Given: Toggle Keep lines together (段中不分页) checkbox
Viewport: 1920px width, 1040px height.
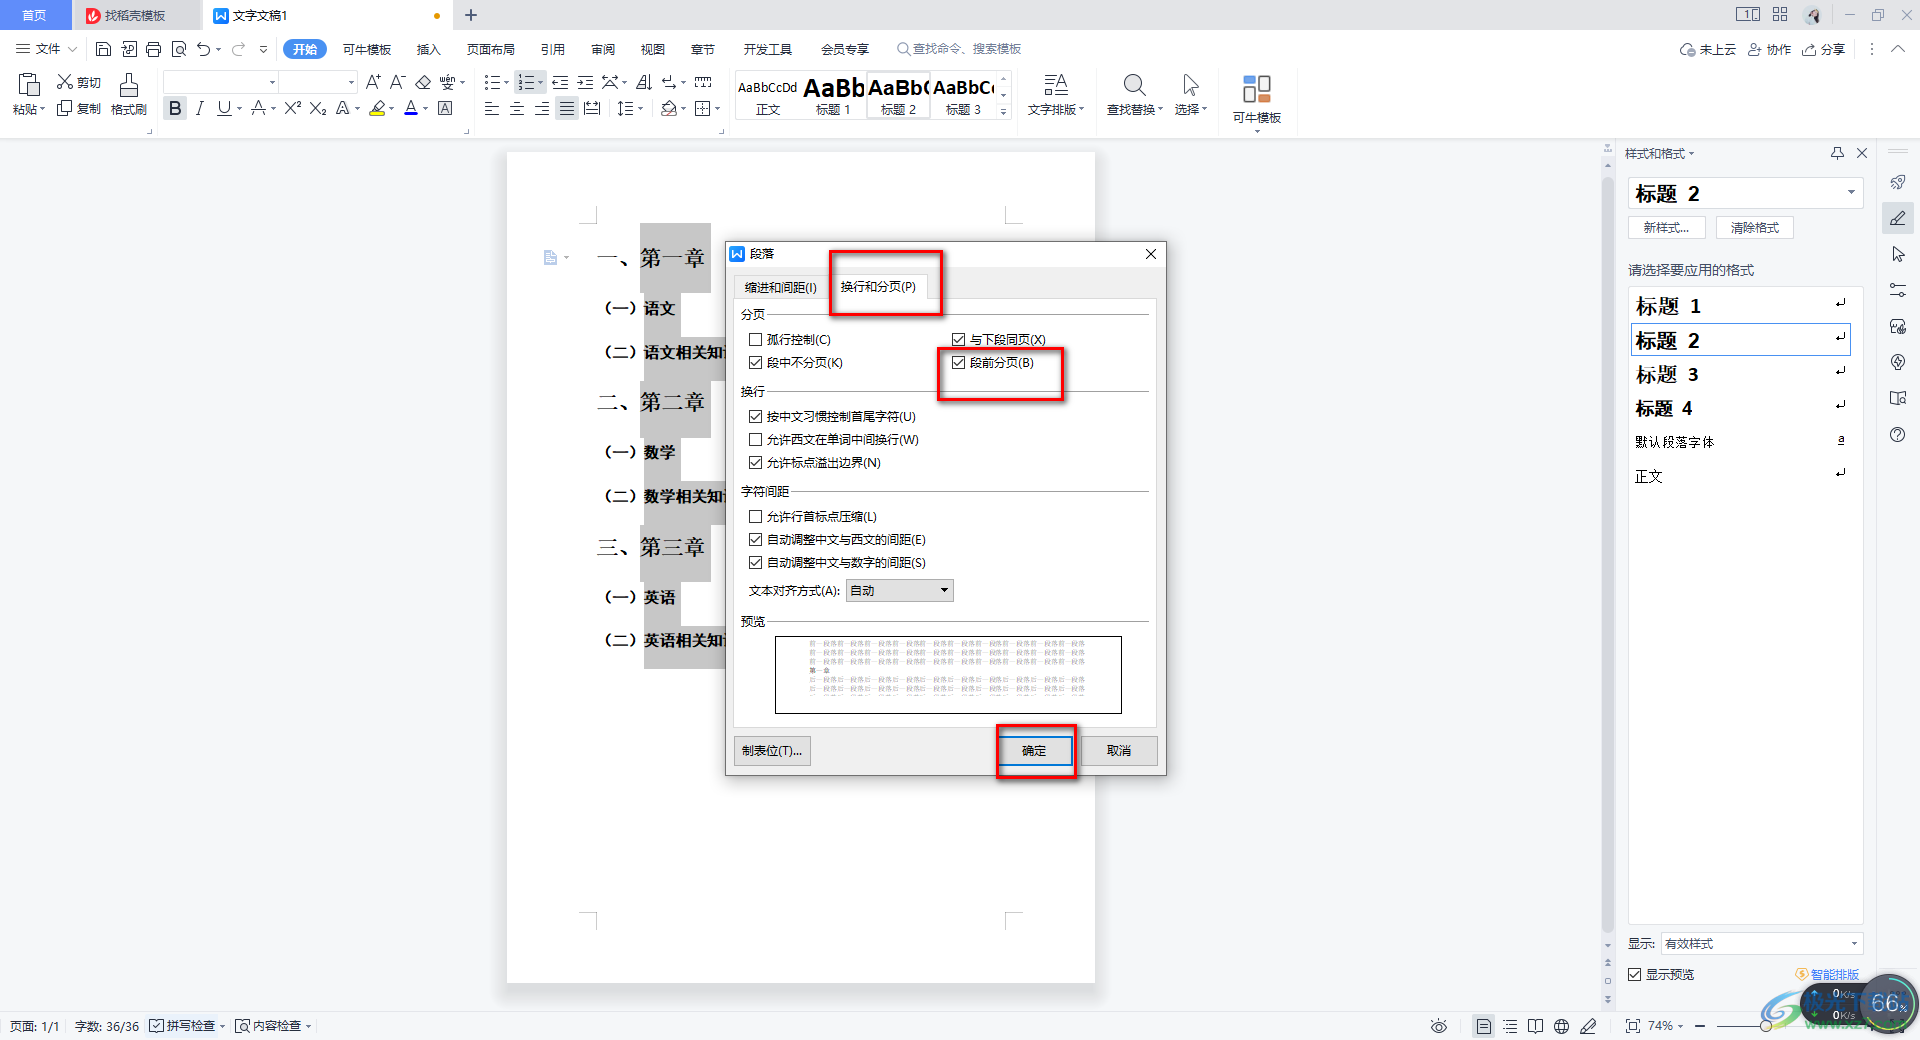Looking at the screenshot, I should coord(756,363).
